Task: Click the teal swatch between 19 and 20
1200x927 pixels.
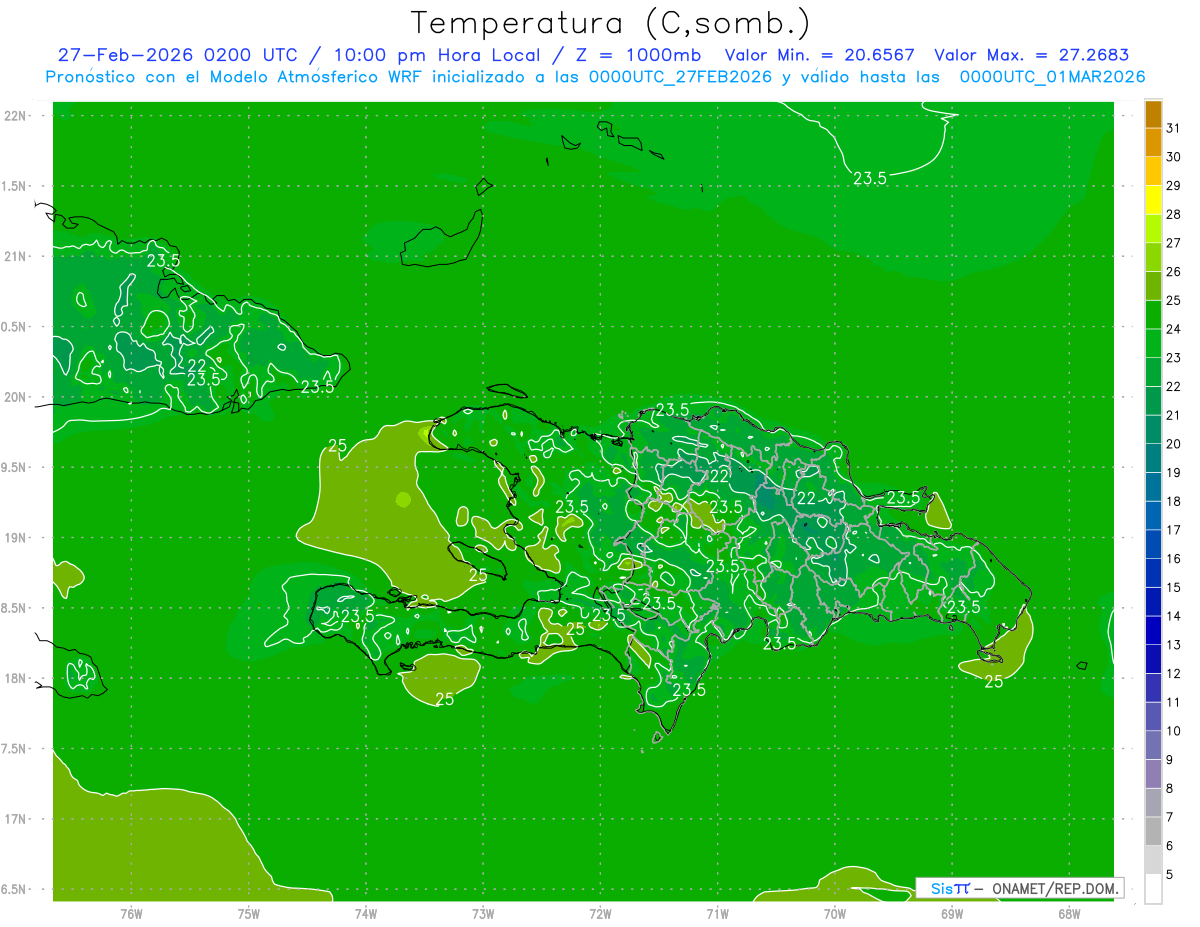Action: tap(1153, 459)
